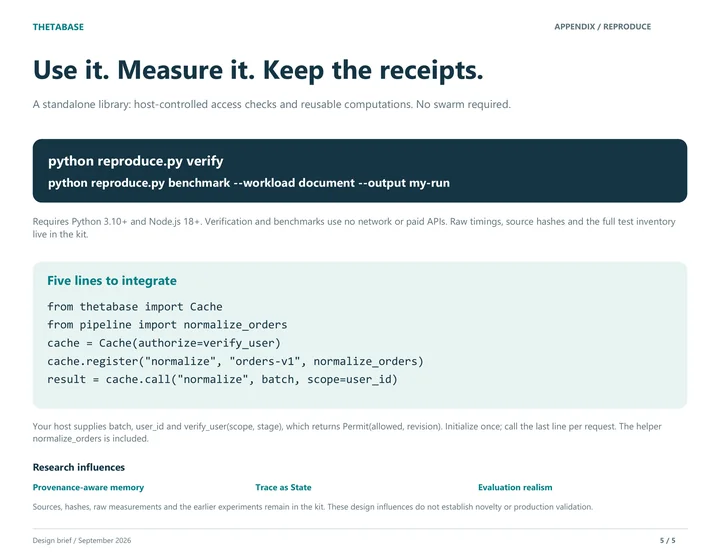Click the subtitle about a standalone library

click(x=271, y=105)
